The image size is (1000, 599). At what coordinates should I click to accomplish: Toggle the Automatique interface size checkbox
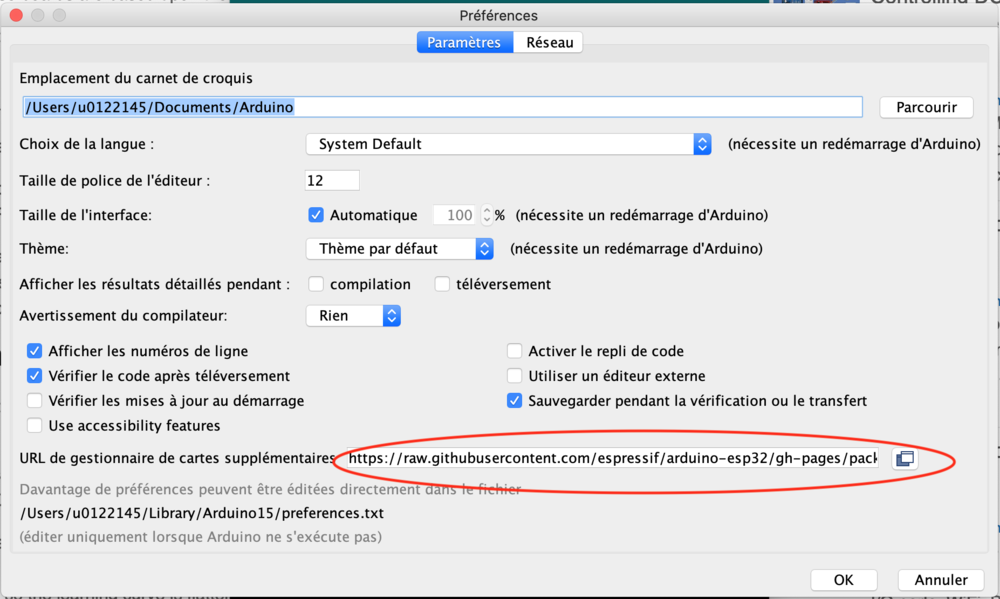tap(316, 215)
